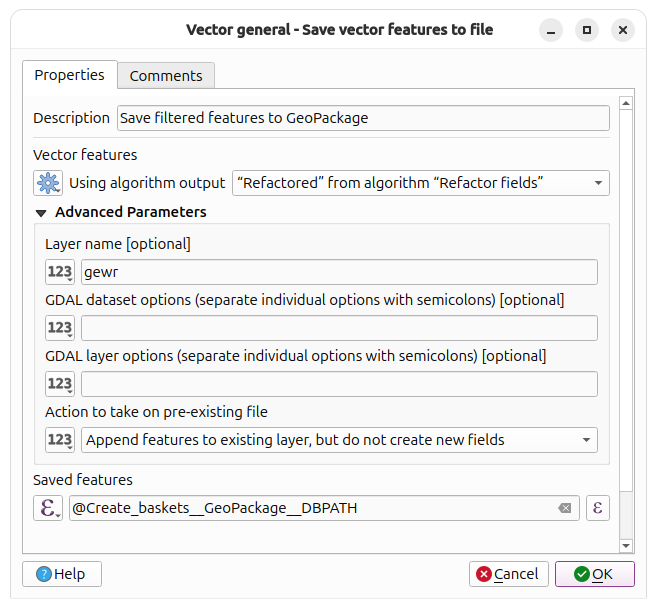
Task: Click the Description text field
Action: click(x=363, y=118)
